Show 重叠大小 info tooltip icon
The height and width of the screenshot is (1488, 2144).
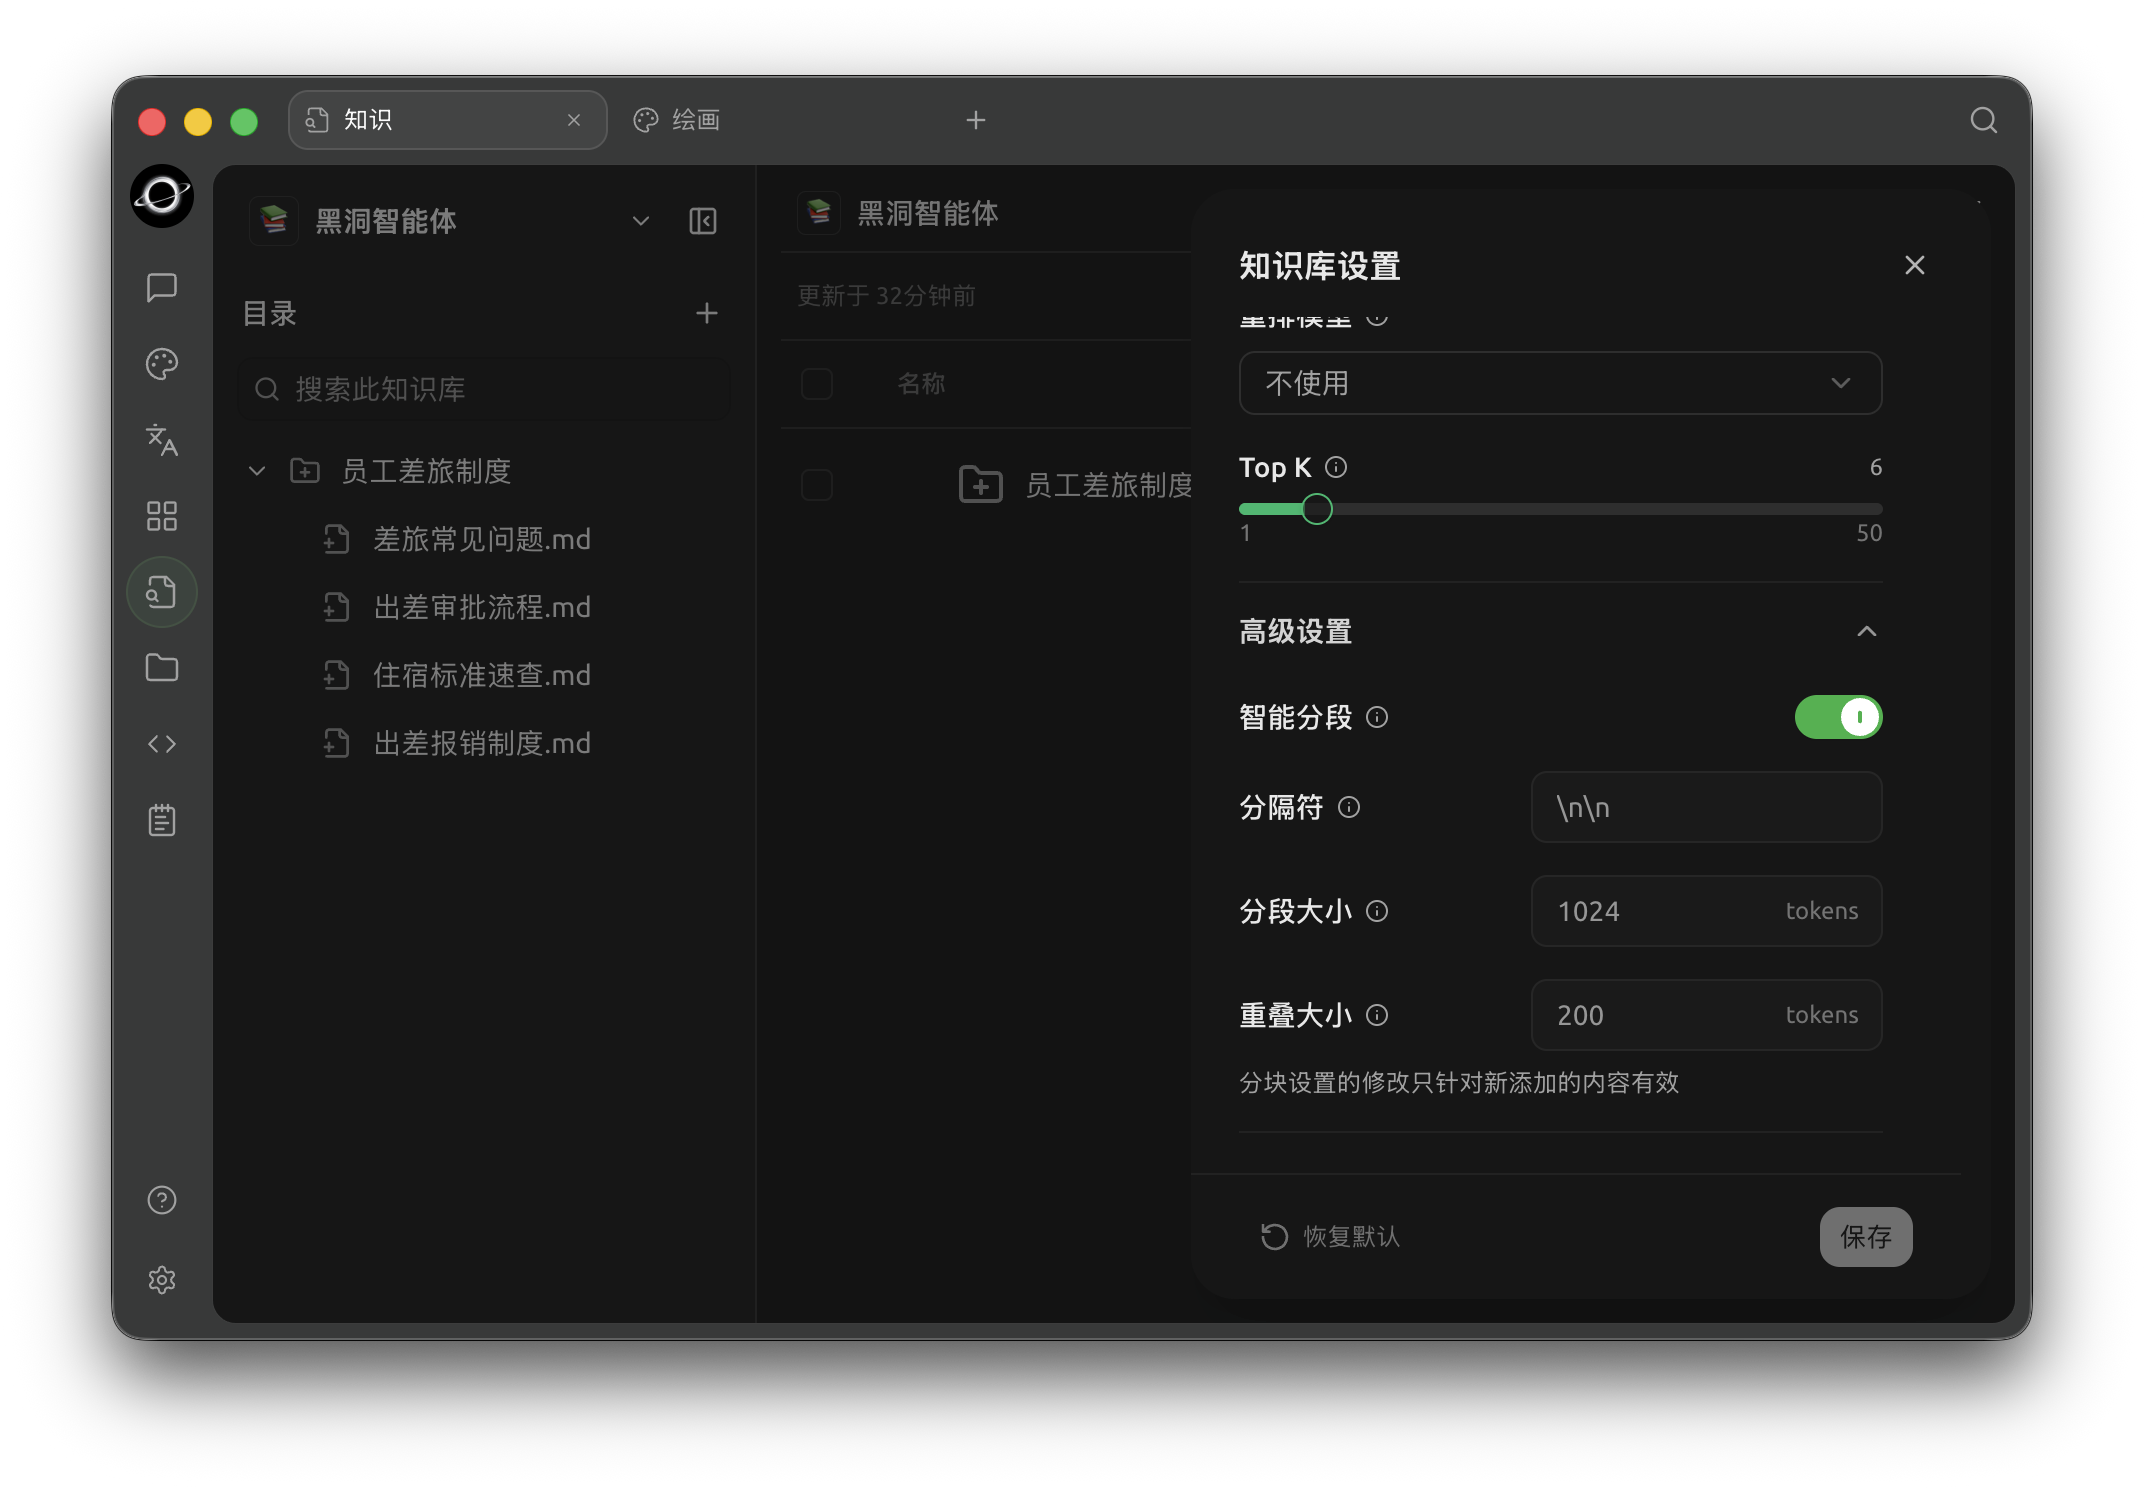tap(1377, 1015)
